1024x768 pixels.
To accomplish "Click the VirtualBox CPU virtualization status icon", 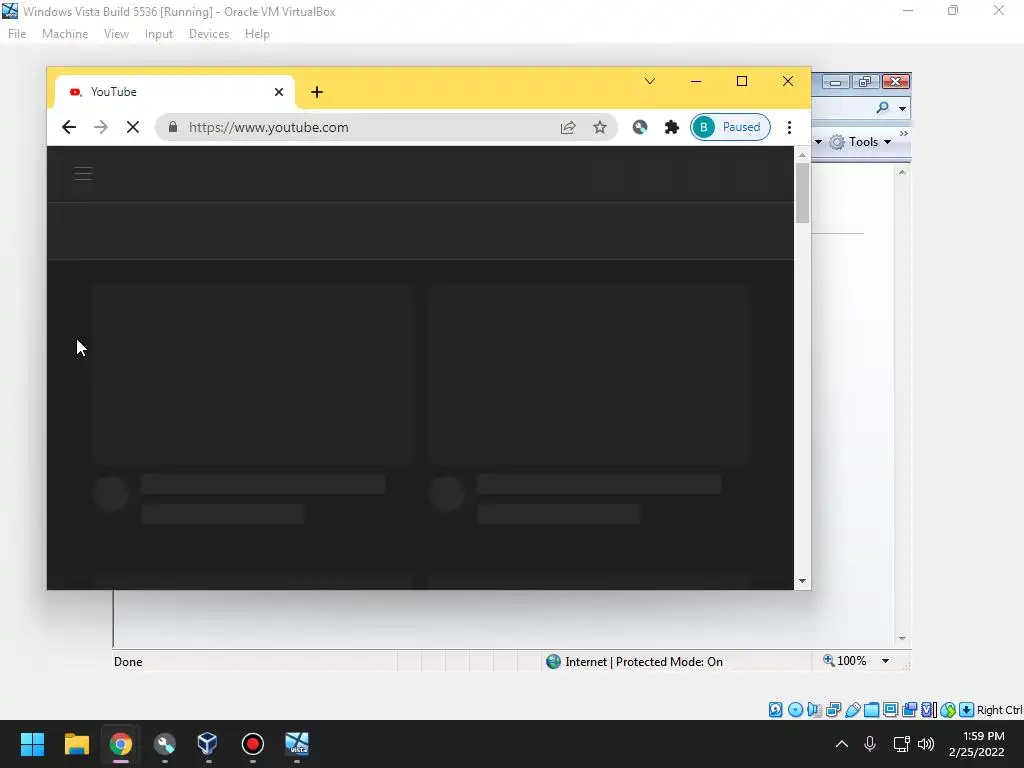I will (x=928, y=709).
